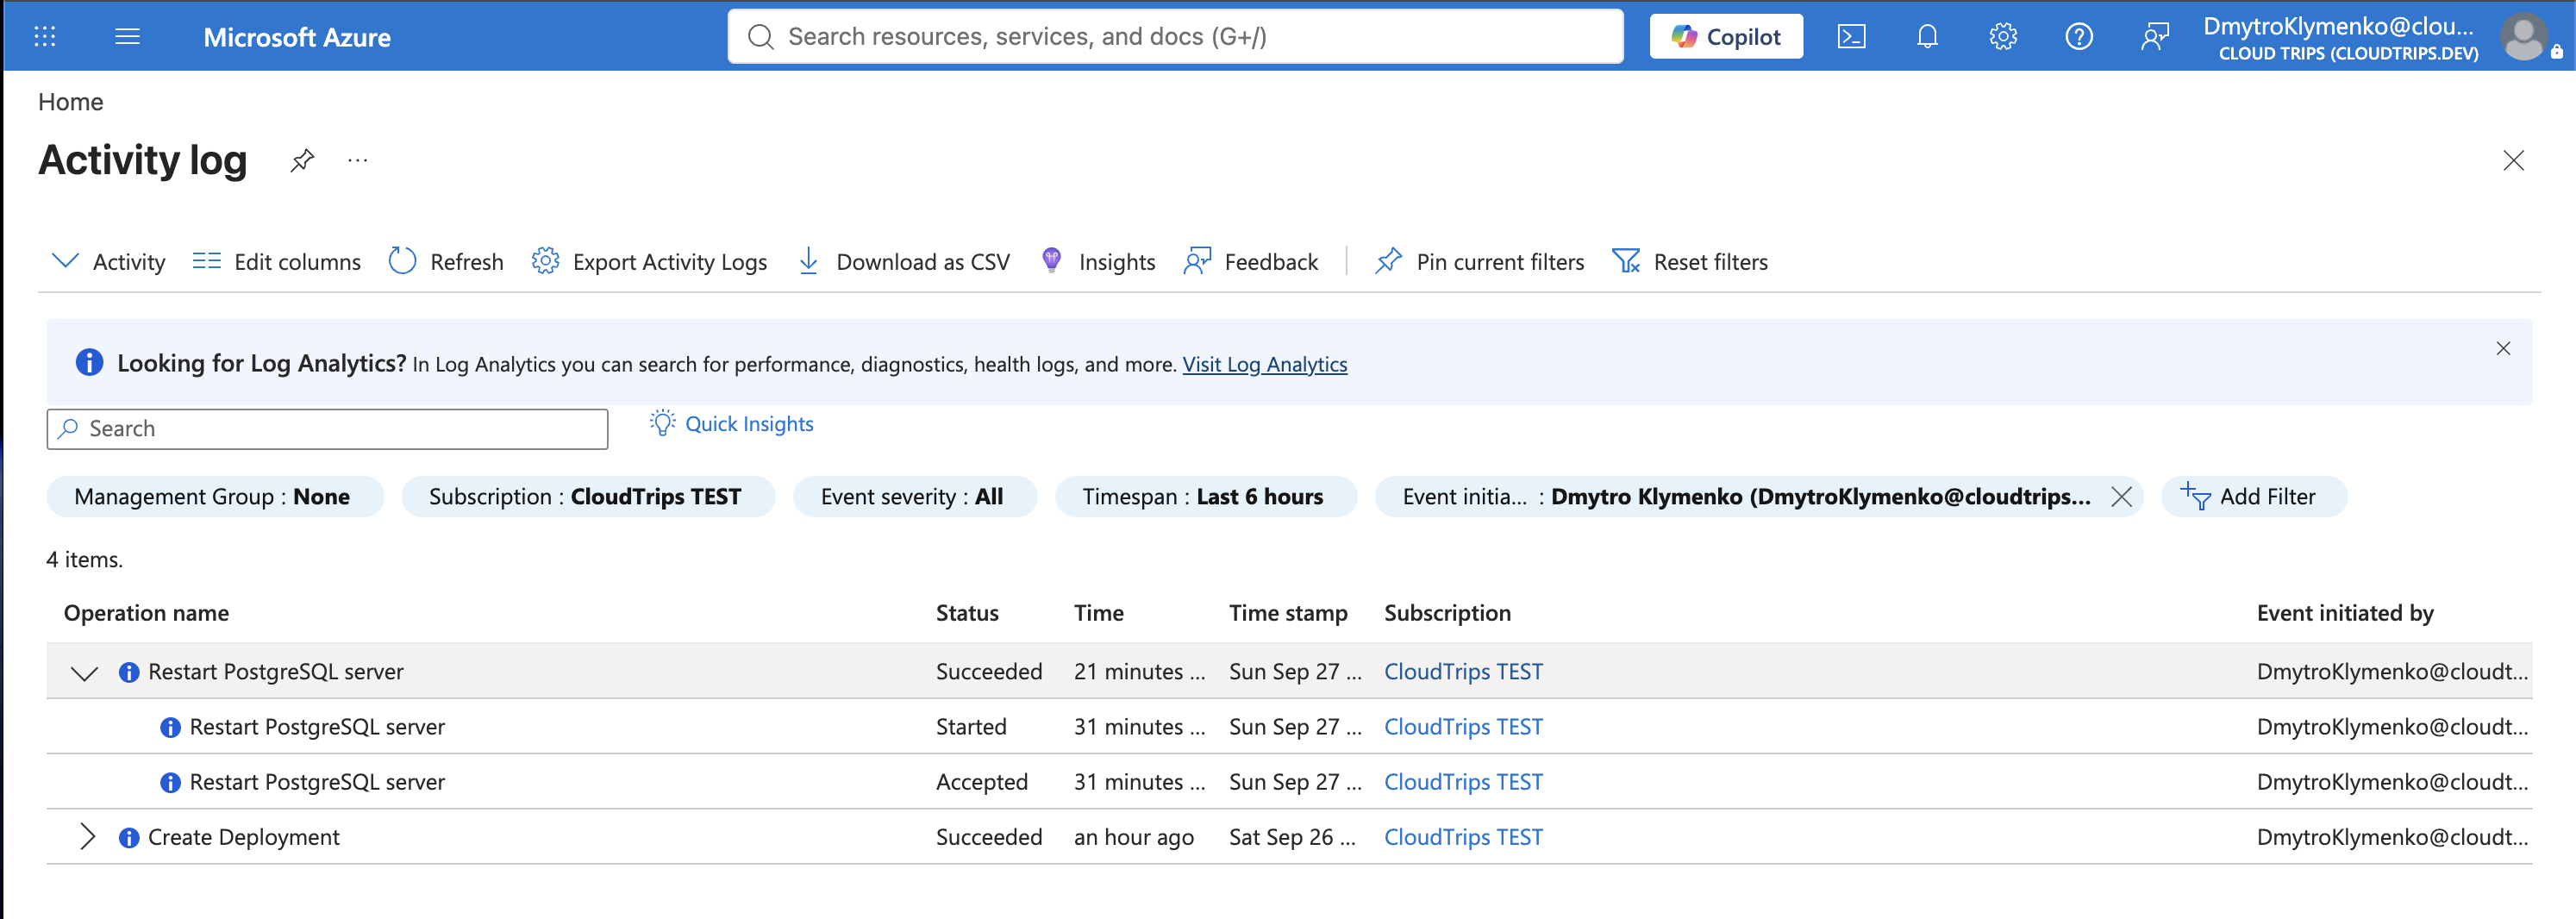Open CloudTrips TEST link in Started row

[x=1463, y=728]
